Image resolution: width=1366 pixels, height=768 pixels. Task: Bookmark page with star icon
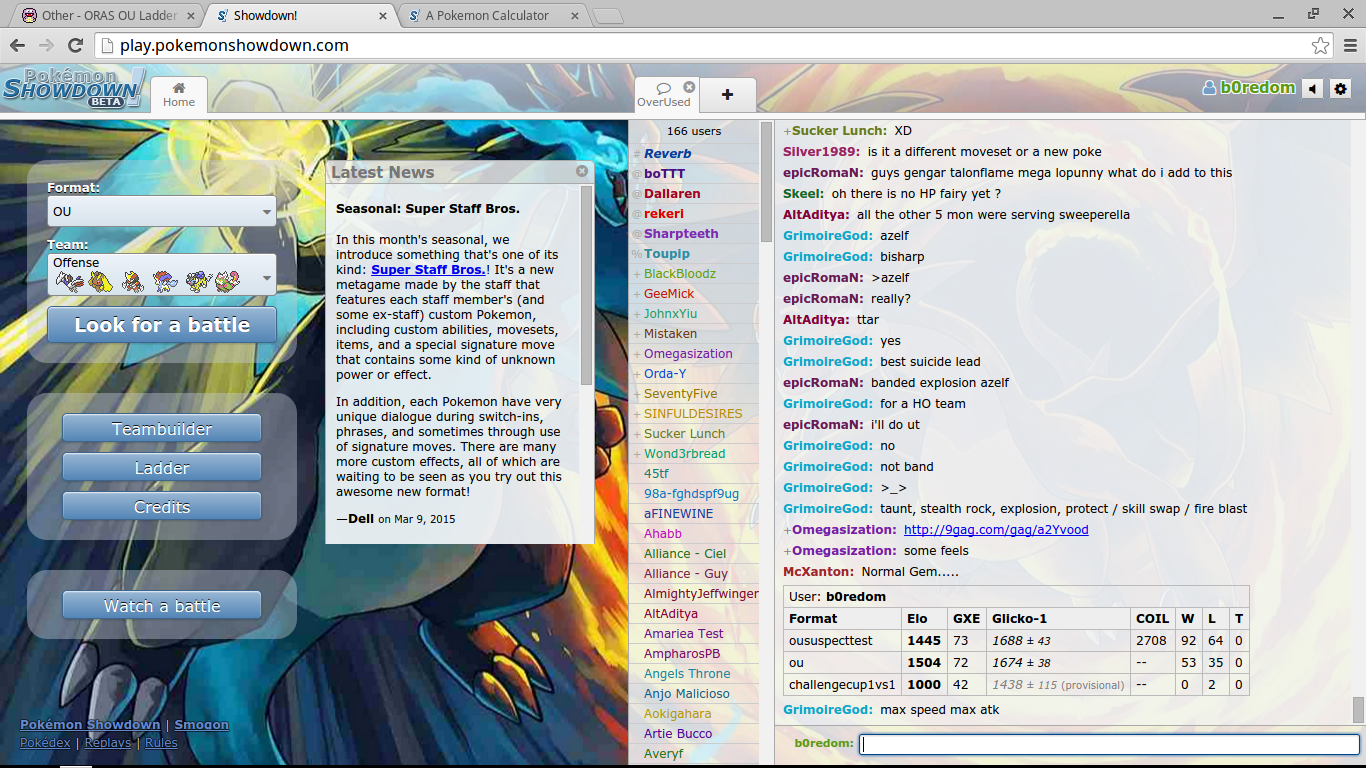pyautogui.click(x=1320, y=45)
